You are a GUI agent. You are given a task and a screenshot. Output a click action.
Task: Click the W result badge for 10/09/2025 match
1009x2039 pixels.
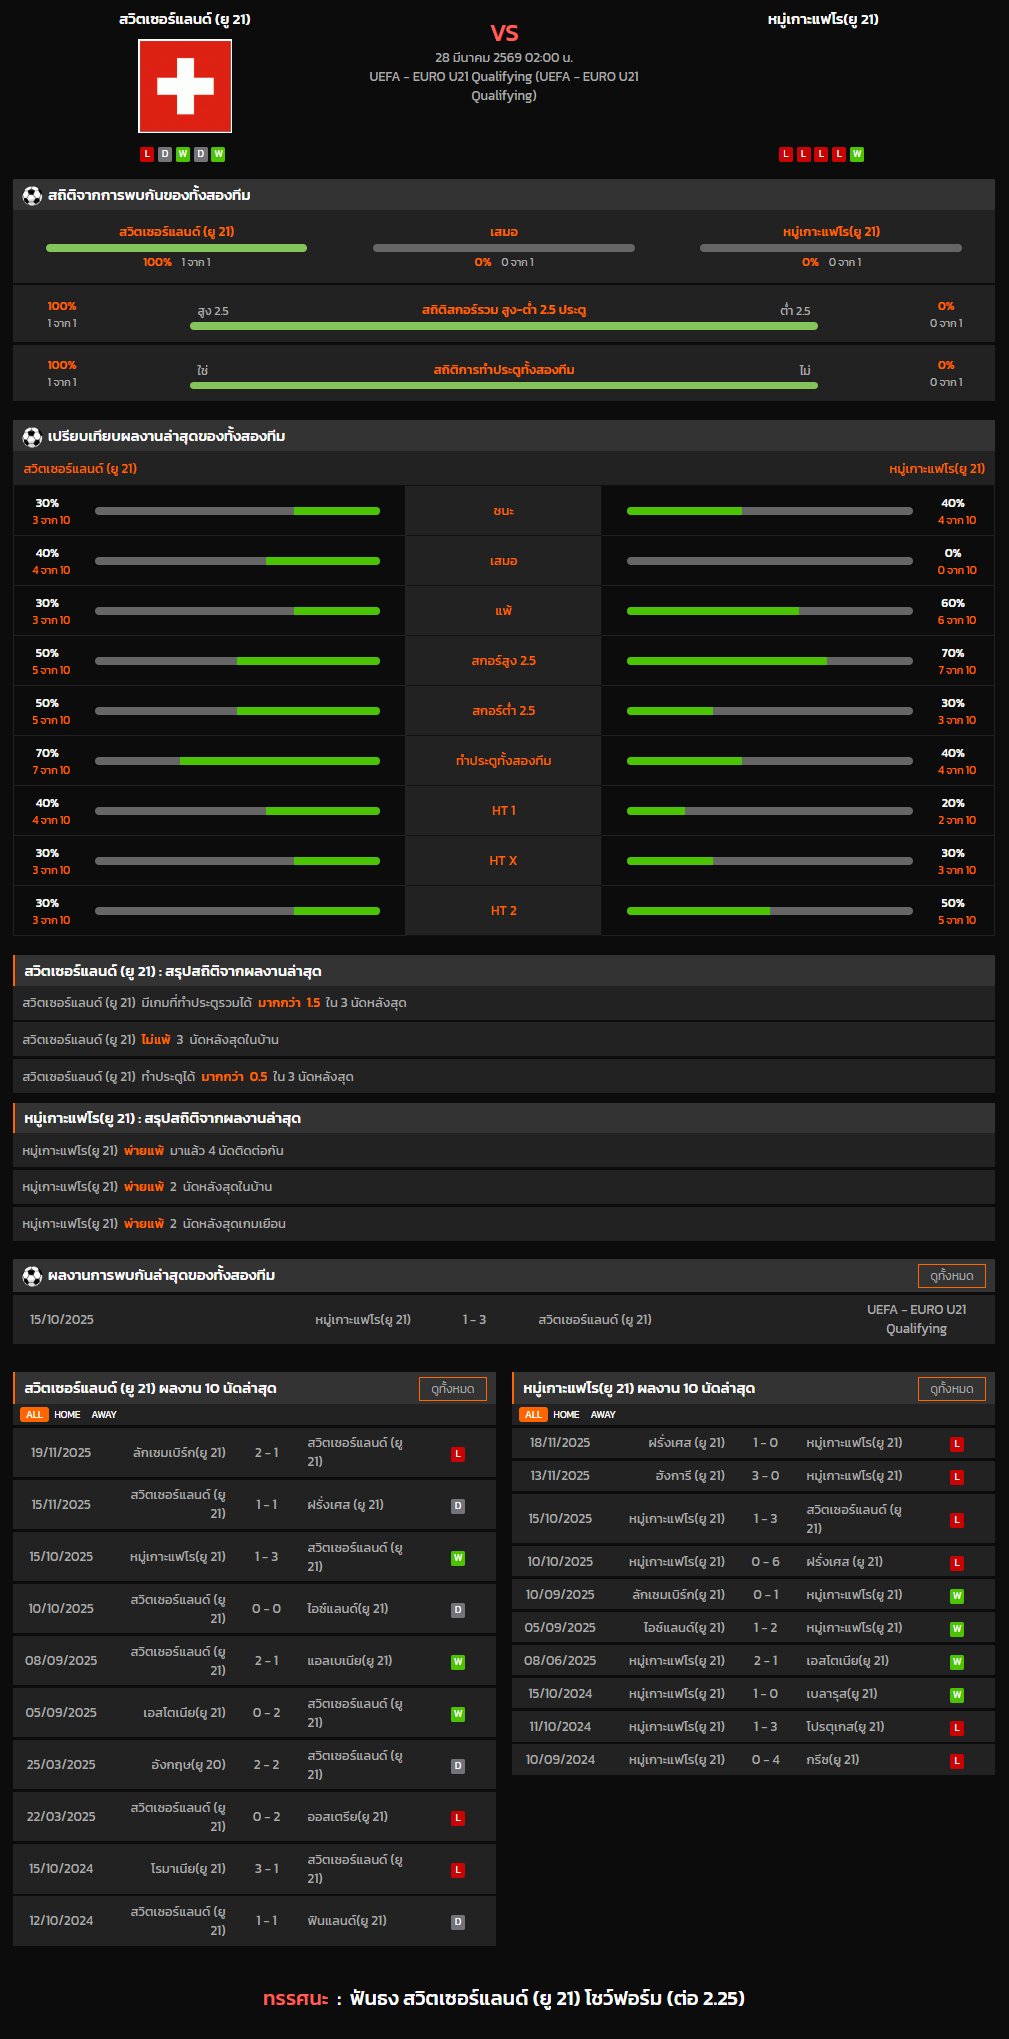click(x=957, y=1596)
